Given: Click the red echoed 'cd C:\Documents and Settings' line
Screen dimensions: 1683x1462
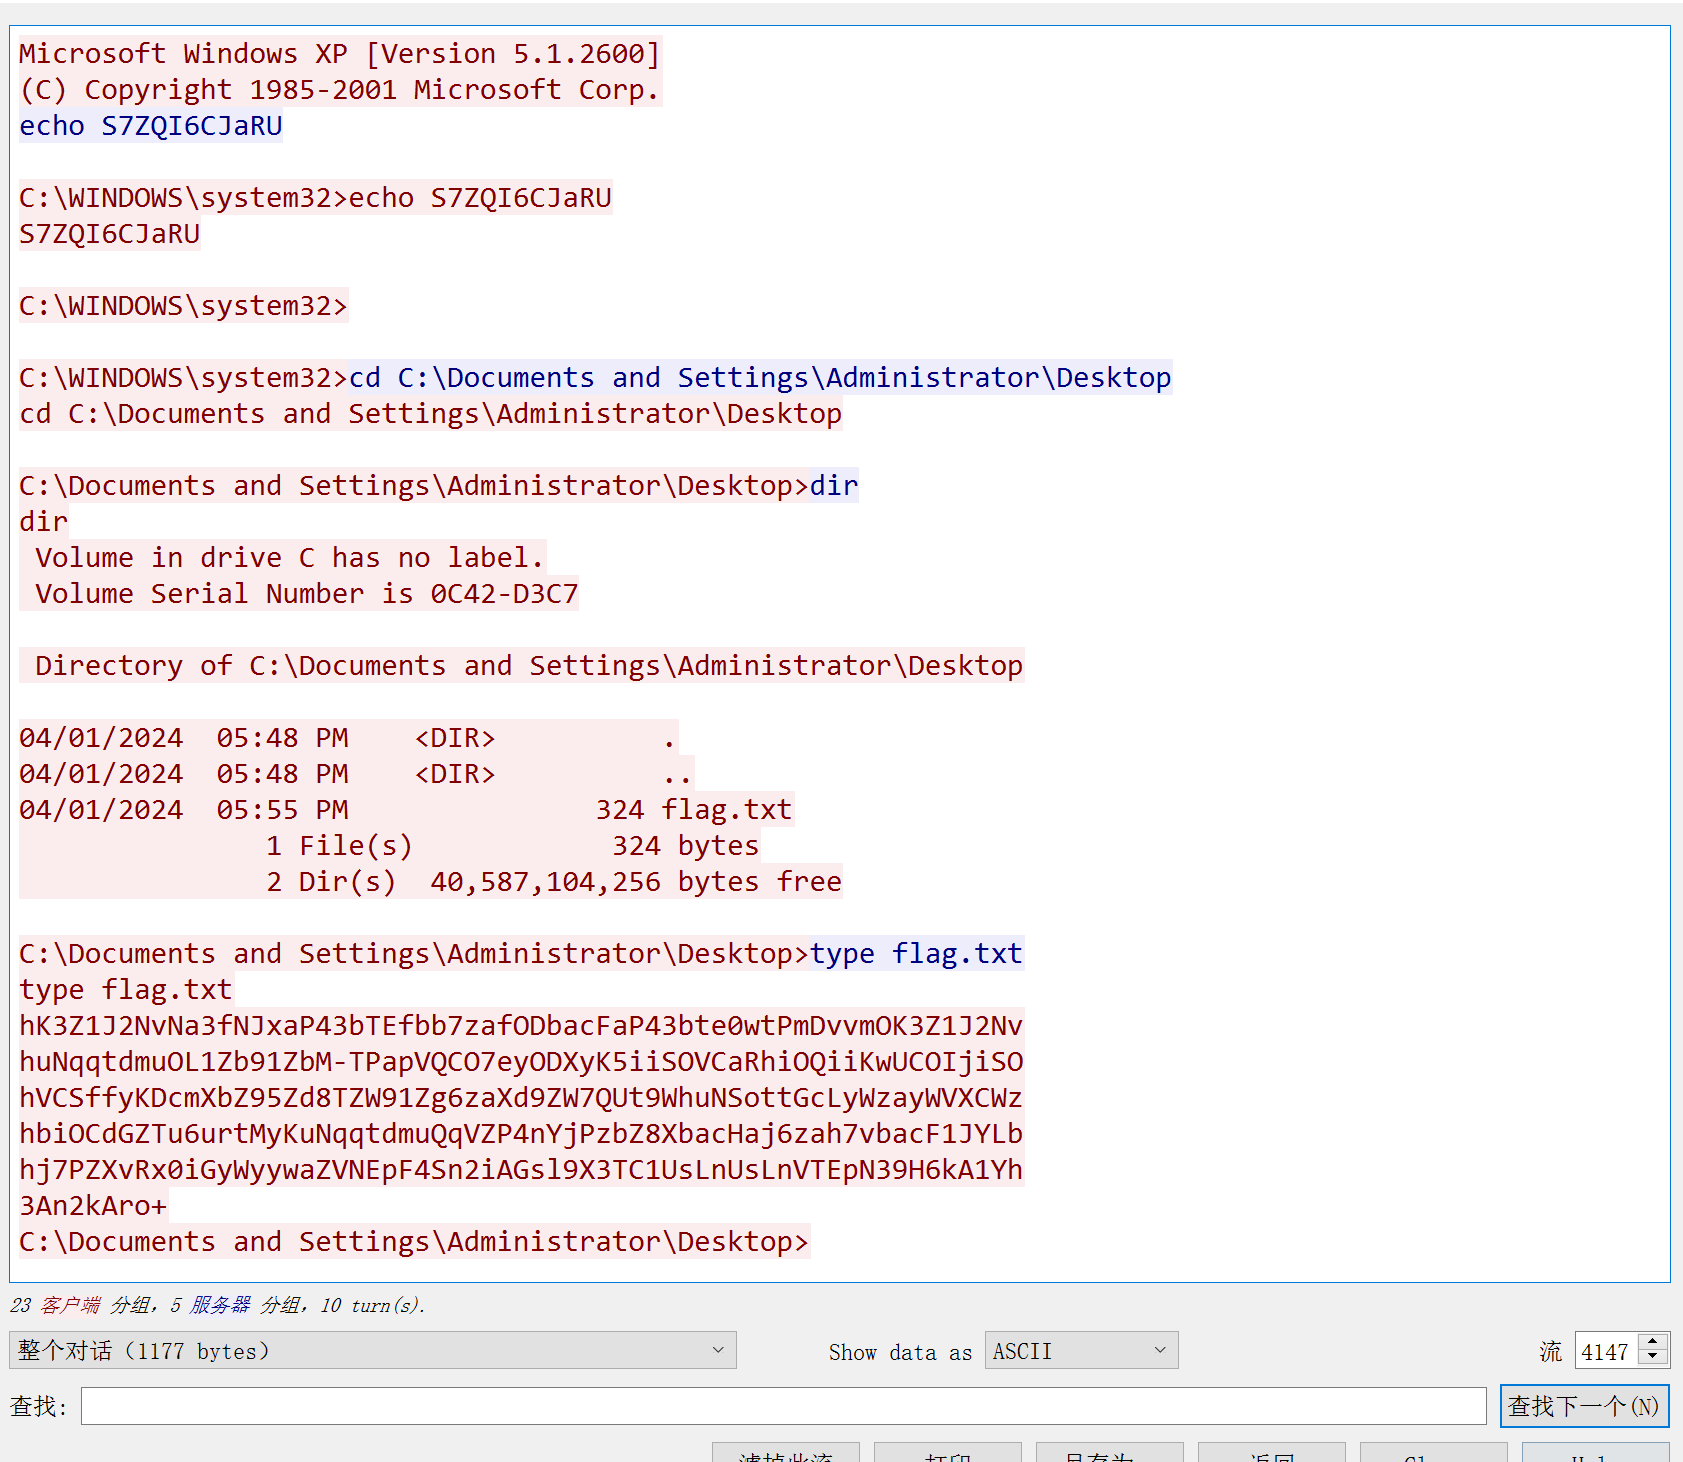Looking at the screenshot, I should 431,413.
